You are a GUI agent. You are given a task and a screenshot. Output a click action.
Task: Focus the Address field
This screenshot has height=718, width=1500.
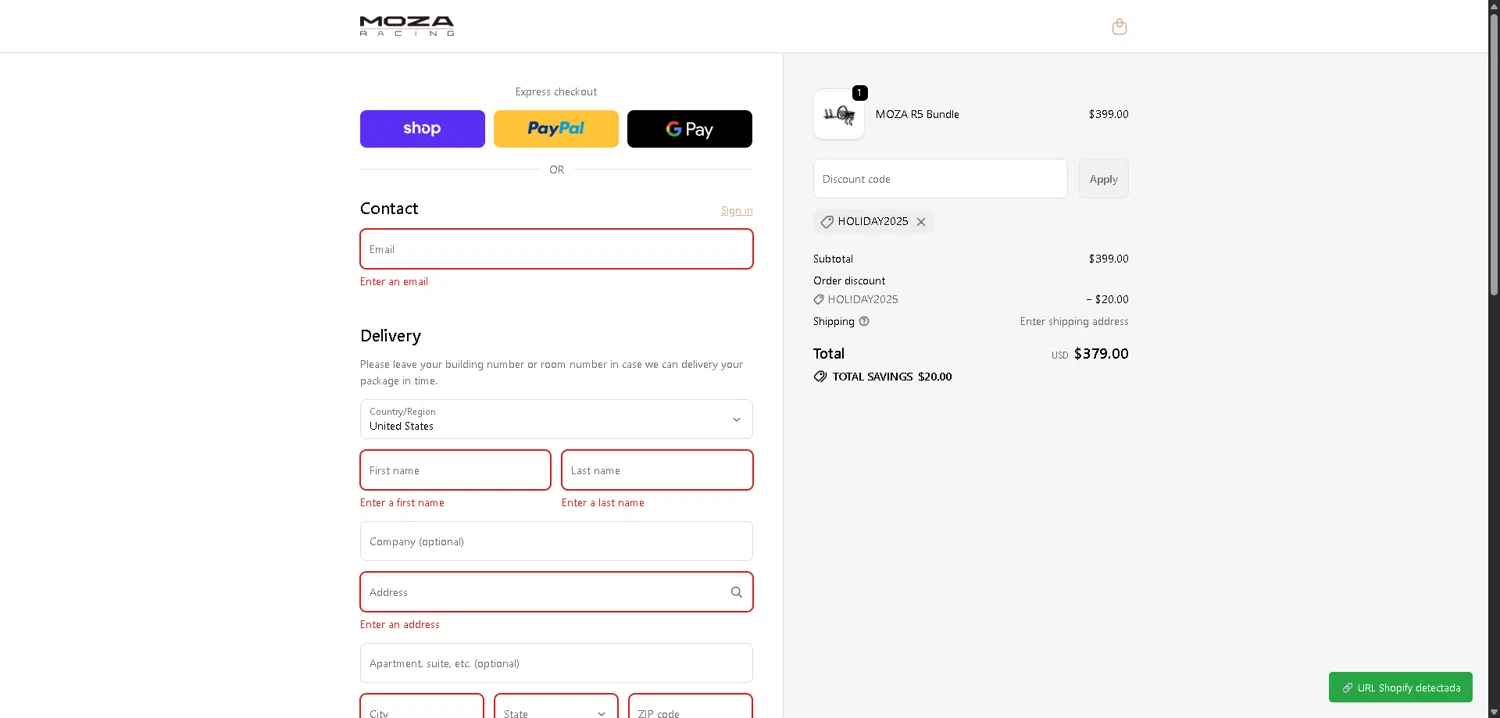click(x=556, y=592)
